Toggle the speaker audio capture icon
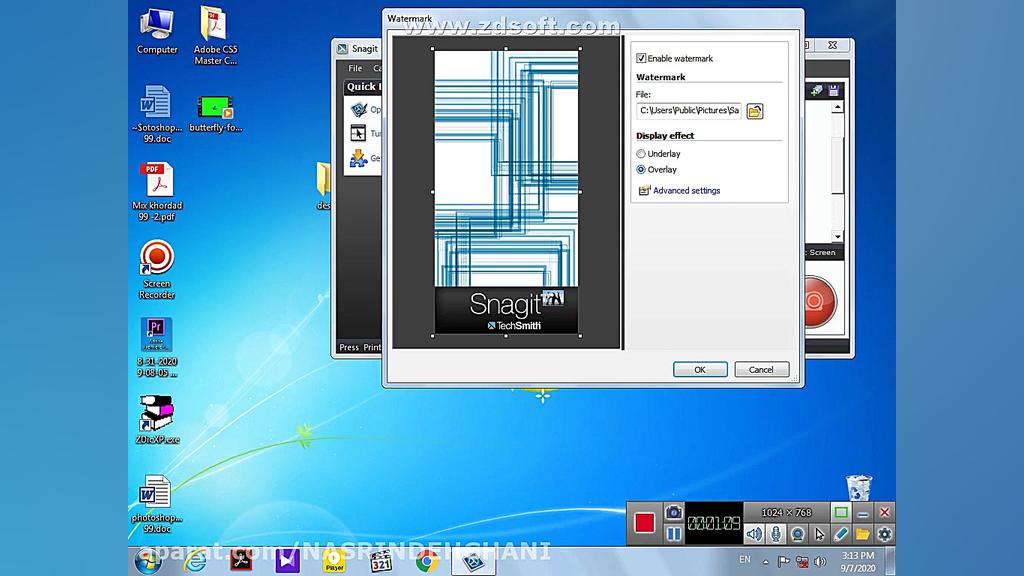Image resolution: width=1024 pixels, height=576 pixels. point(754,534)
